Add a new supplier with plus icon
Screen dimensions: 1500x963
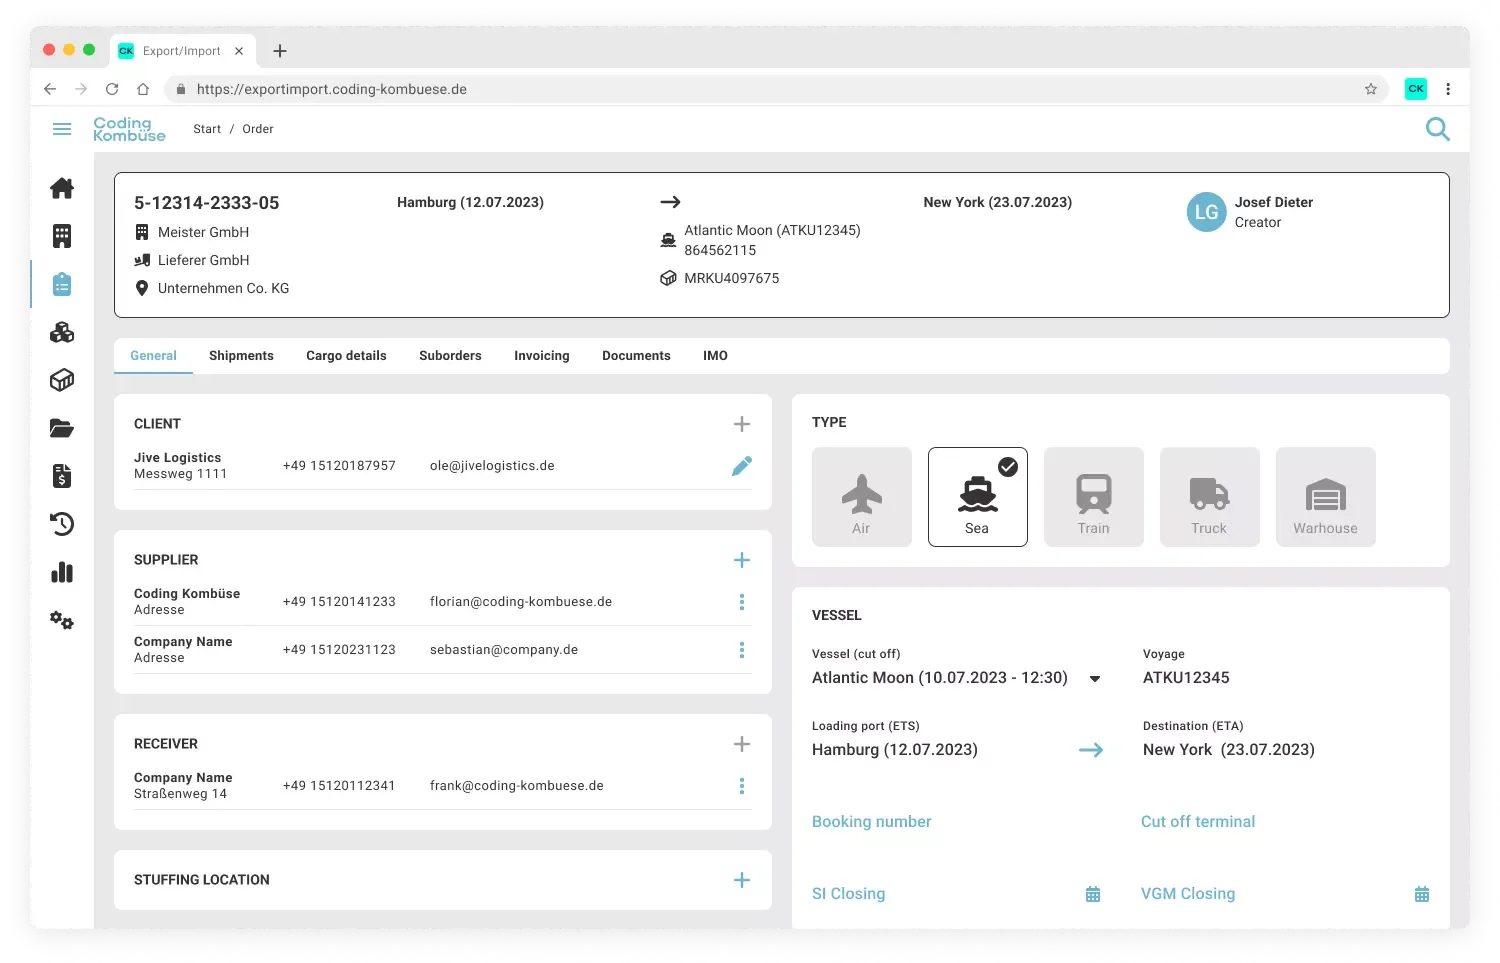coord(742,560)
